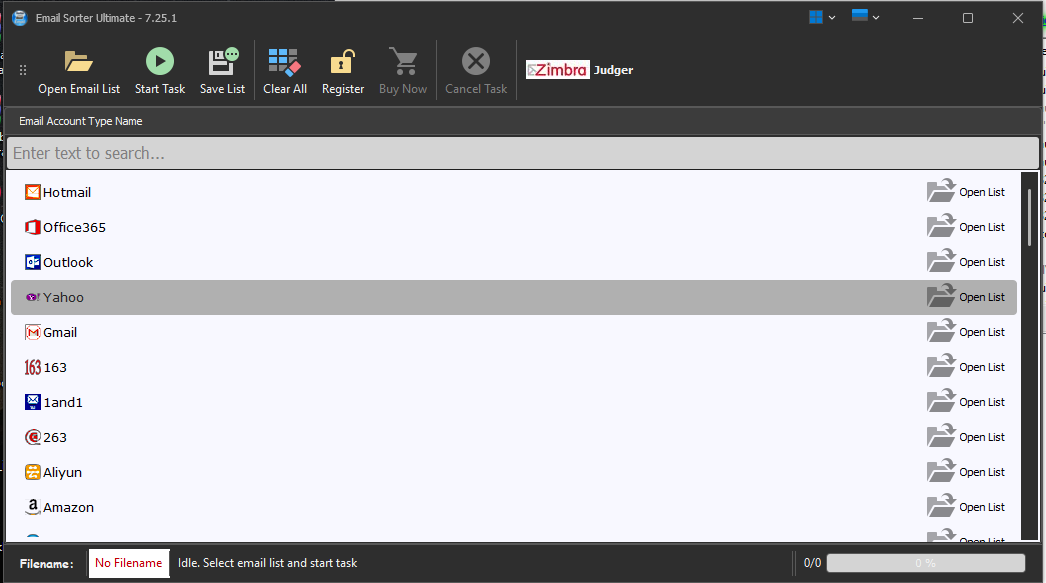Select the Gmail account type
Screen dimensions: 1046x583
click(x=60, y=332)
